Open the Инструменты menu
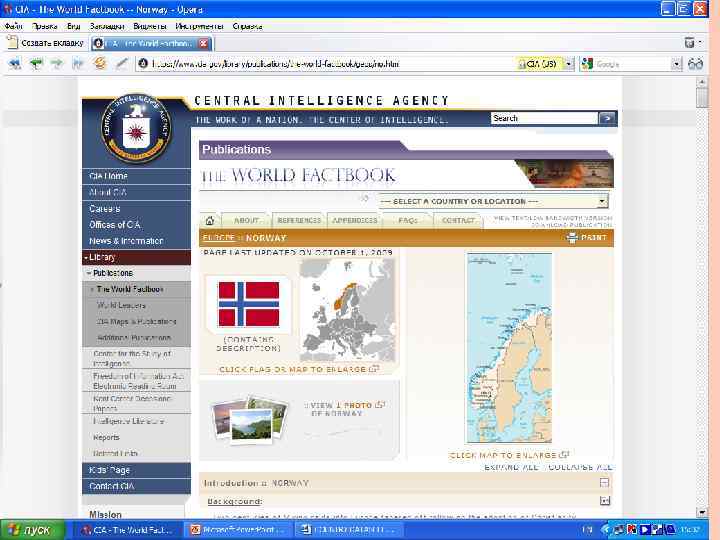The image size is (720, 540). 199,26
